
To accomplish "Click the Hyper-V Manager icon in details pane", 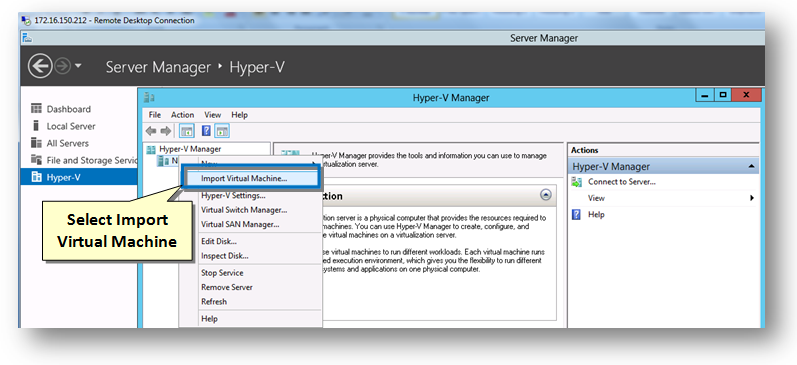I will pos(290,154).
